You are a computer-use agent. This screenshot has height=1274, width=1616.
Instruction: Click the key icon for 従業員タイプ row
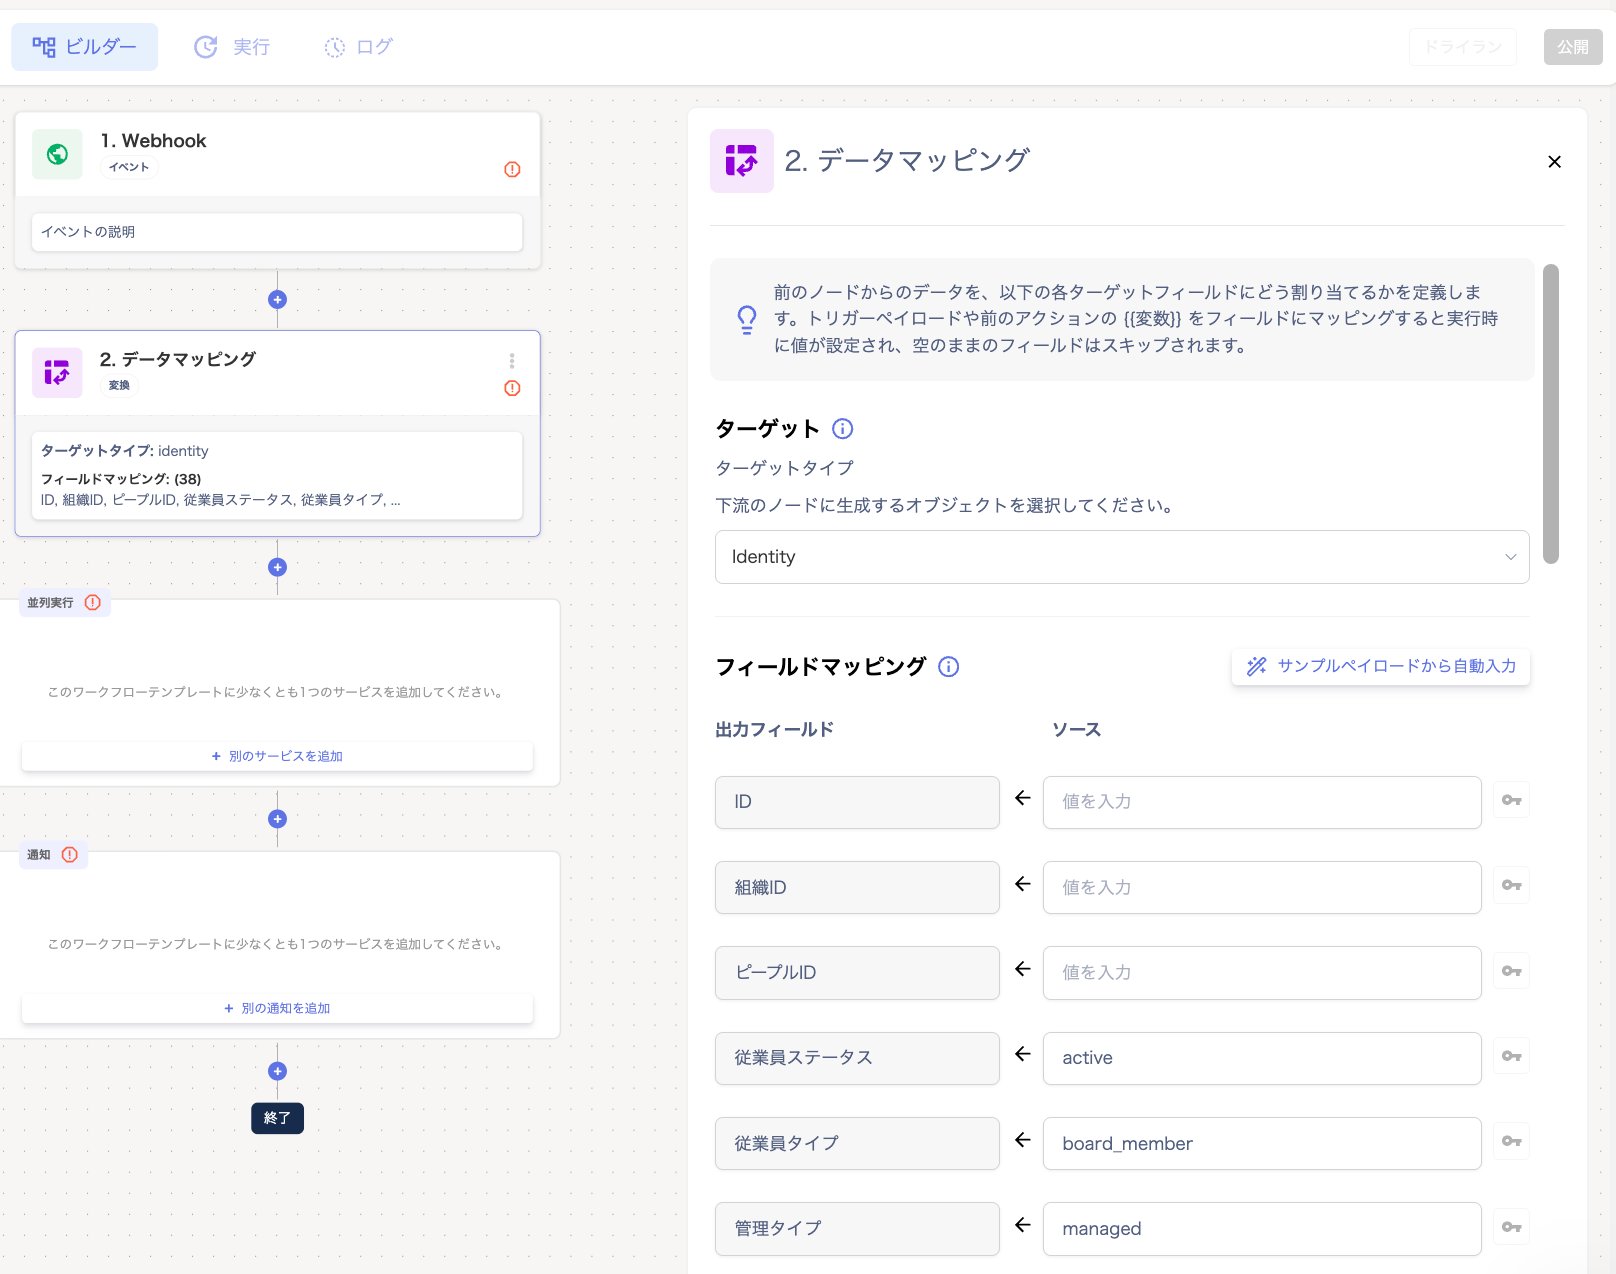click(x=1512, y=1141)
